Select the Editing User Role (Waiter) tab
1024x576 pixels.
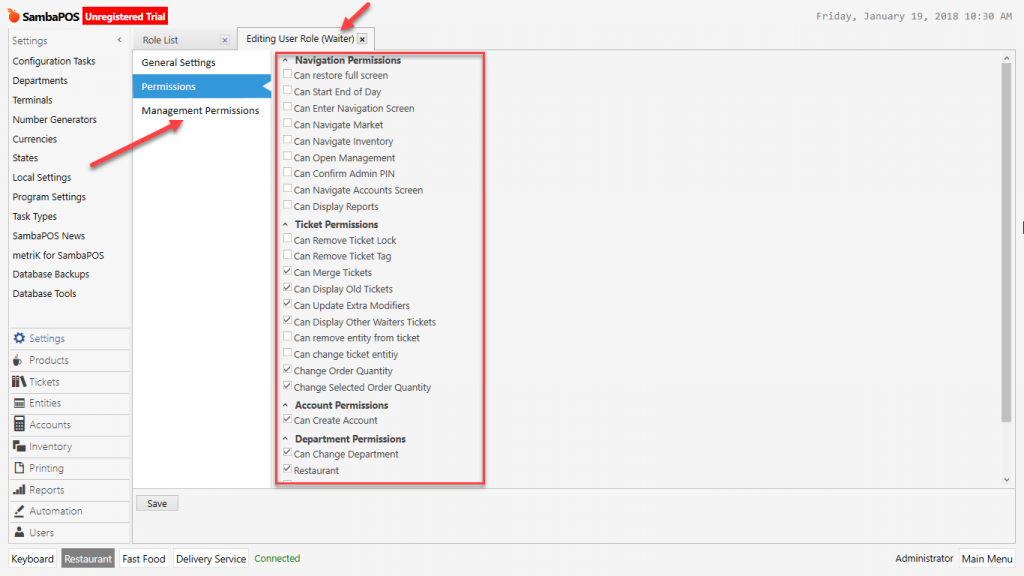pos(300,39)
